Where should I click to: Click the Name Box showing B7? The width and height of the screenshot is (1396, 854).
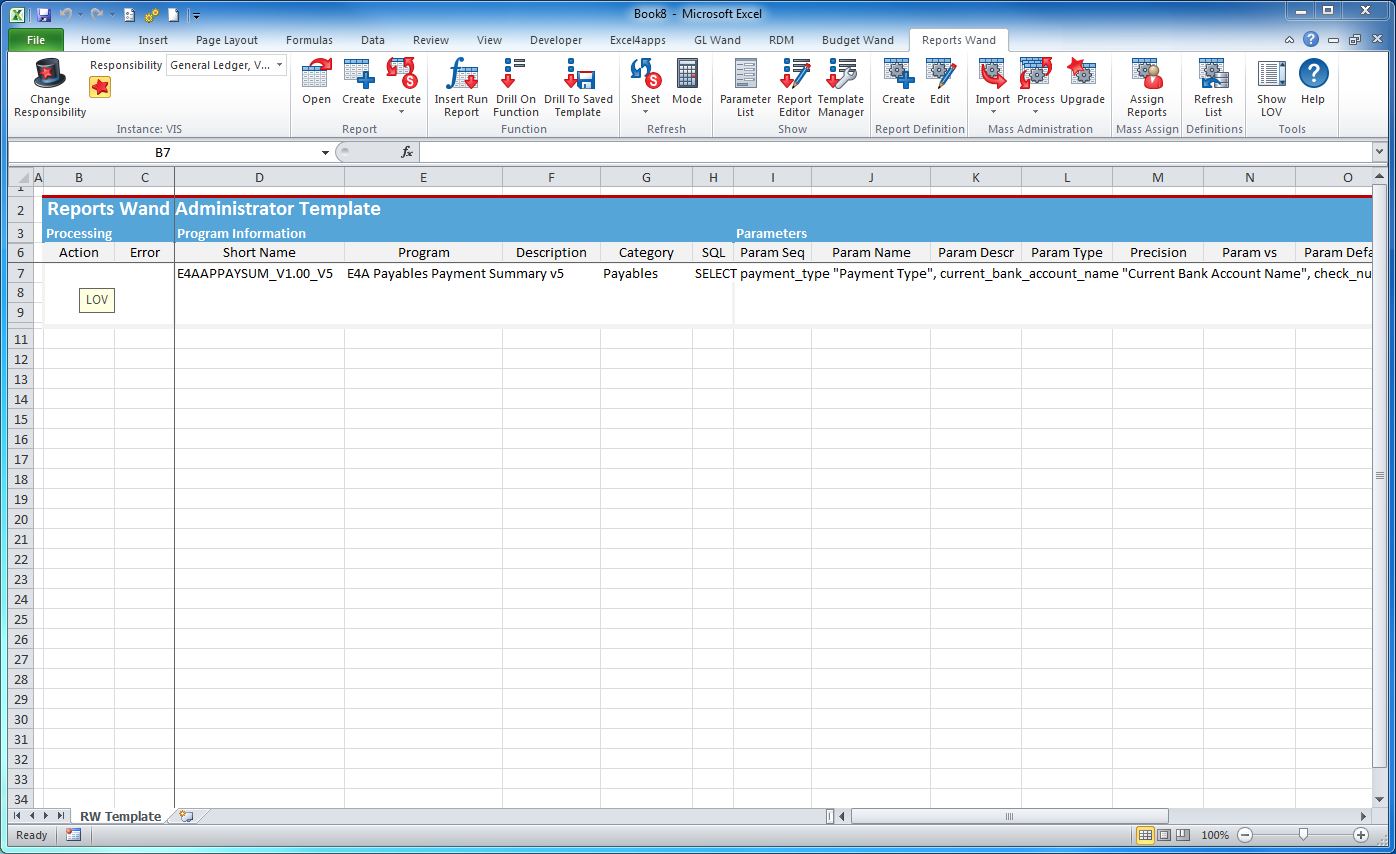coord(163,153)
